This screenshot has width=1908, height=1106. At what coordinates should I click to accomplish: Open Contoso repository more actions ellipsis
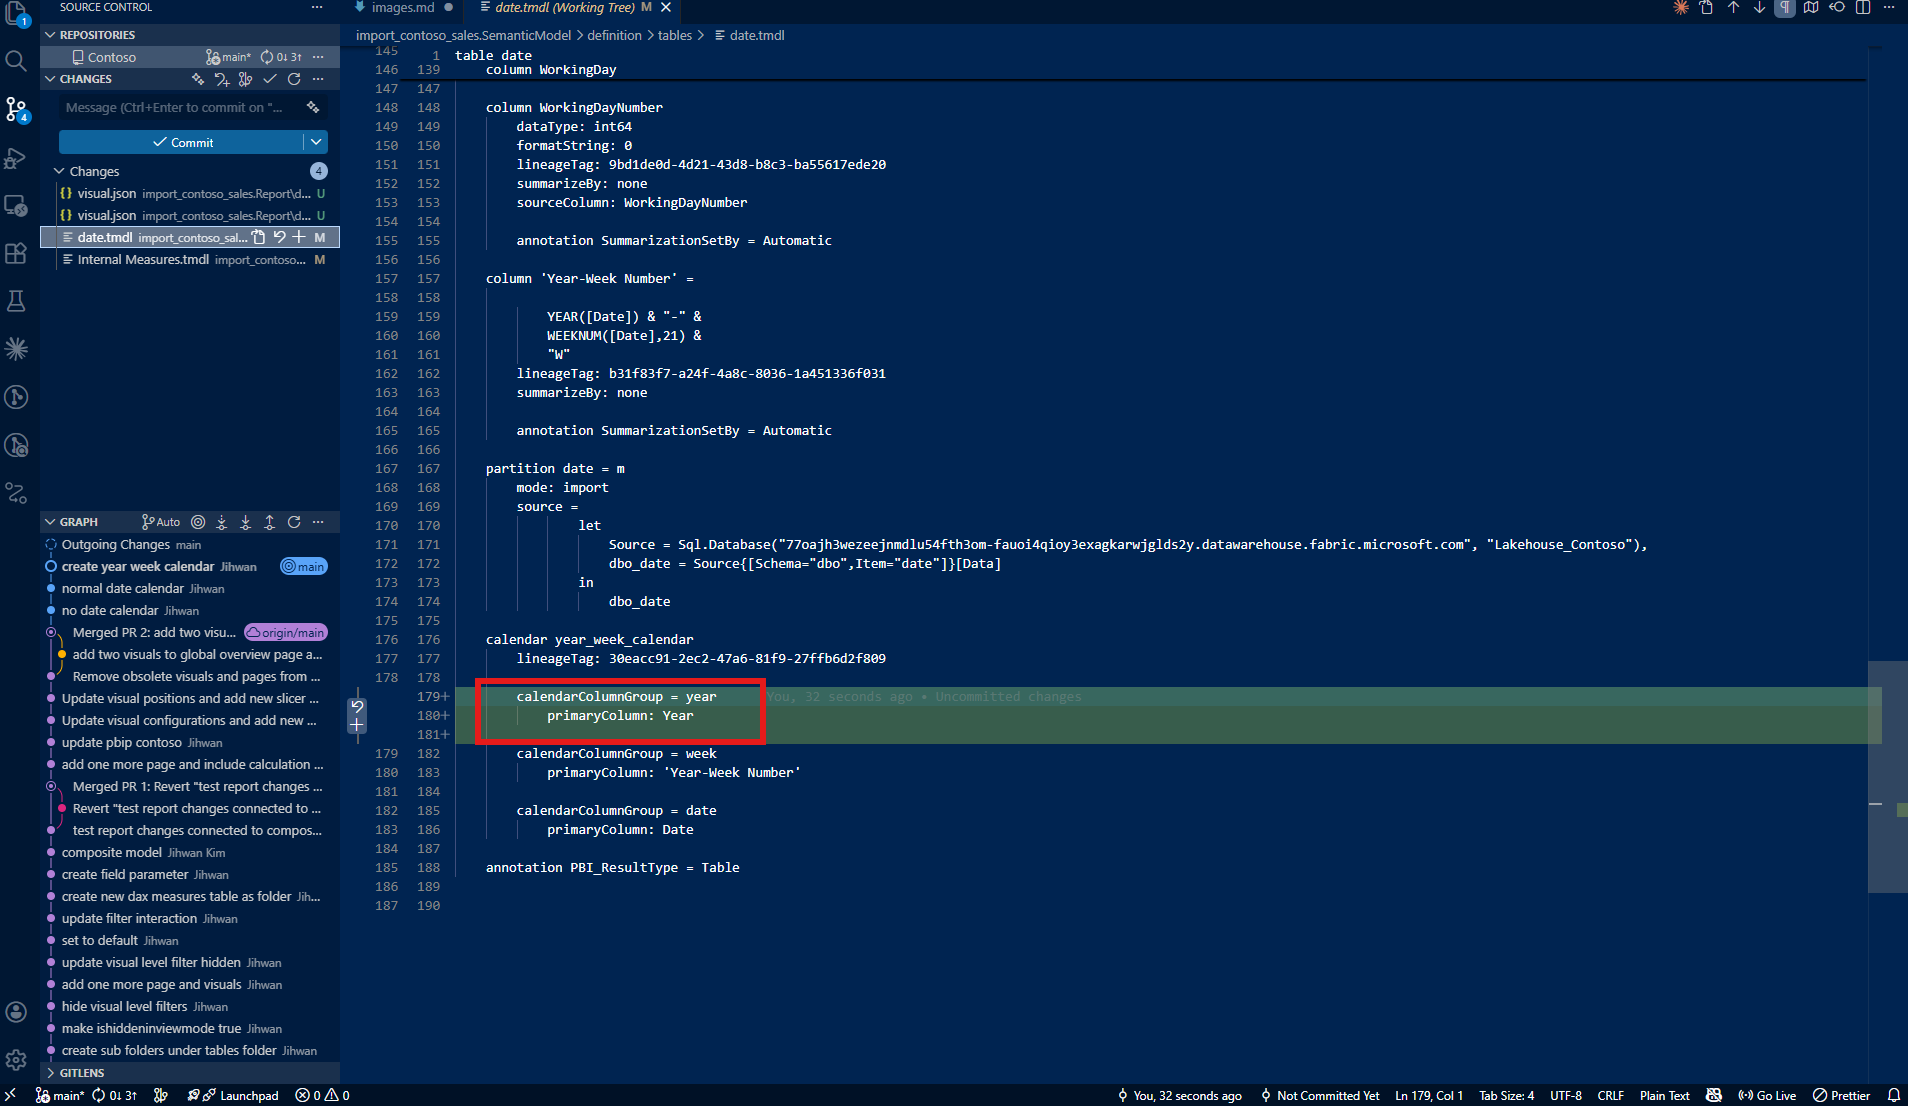tap(318, 57)
